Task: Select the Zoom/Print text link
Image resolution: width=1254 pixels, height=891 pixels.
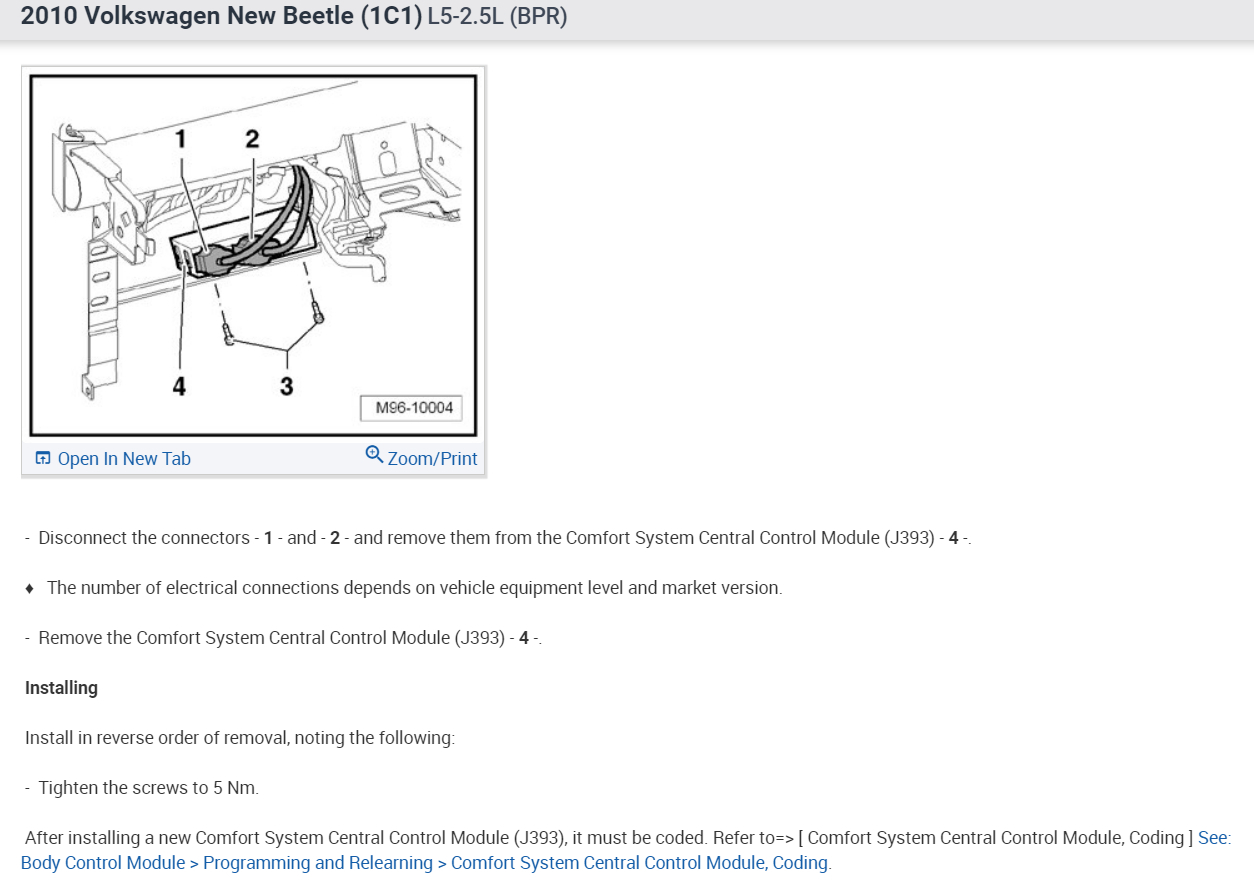Action: coord(432,459)
